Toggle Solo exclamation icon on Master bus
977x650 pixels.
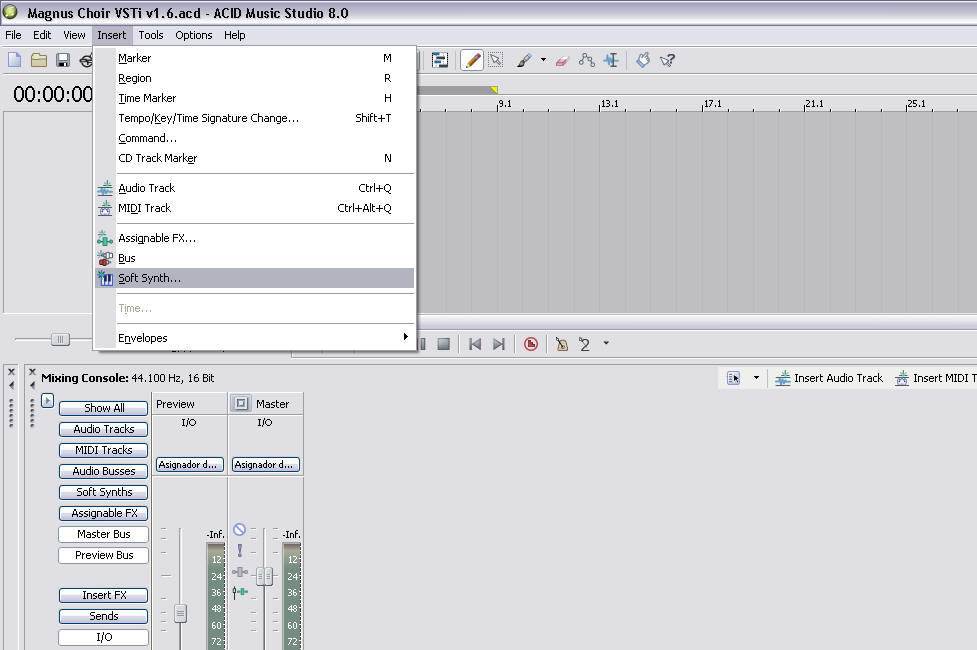pos(239,550)
